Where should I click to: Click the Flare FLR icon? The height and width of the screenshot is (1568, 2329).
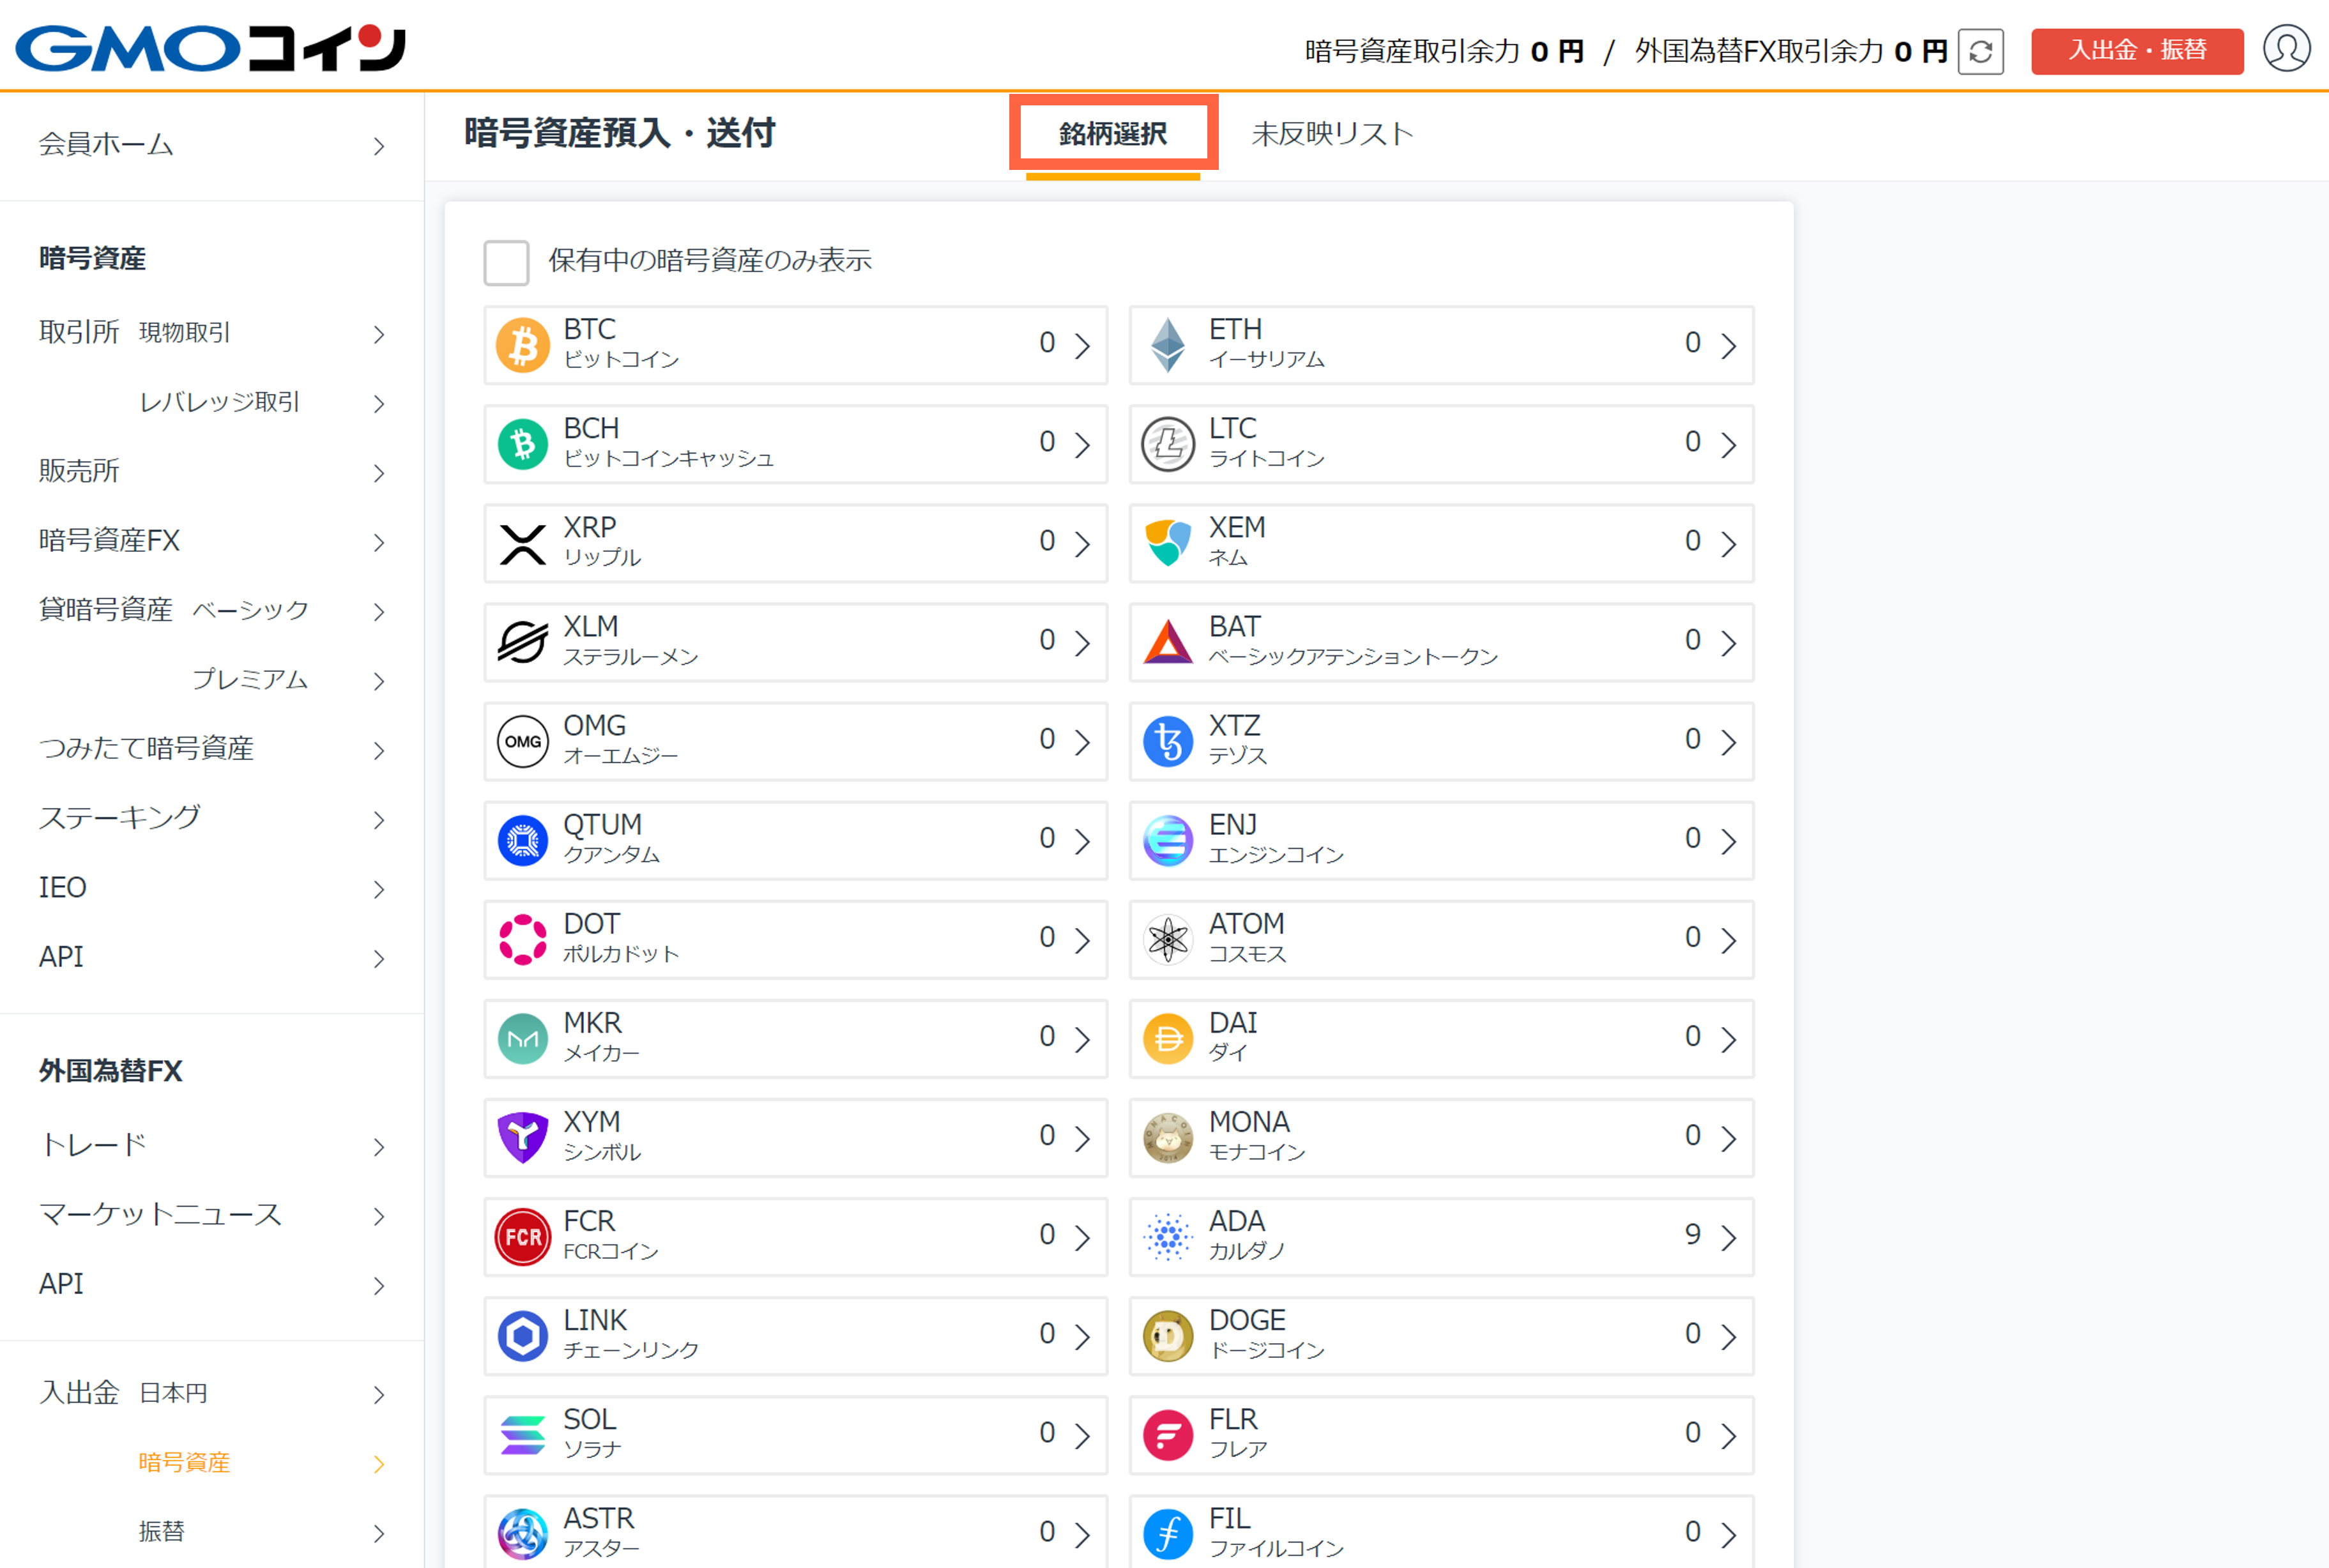[1167, 1434]
